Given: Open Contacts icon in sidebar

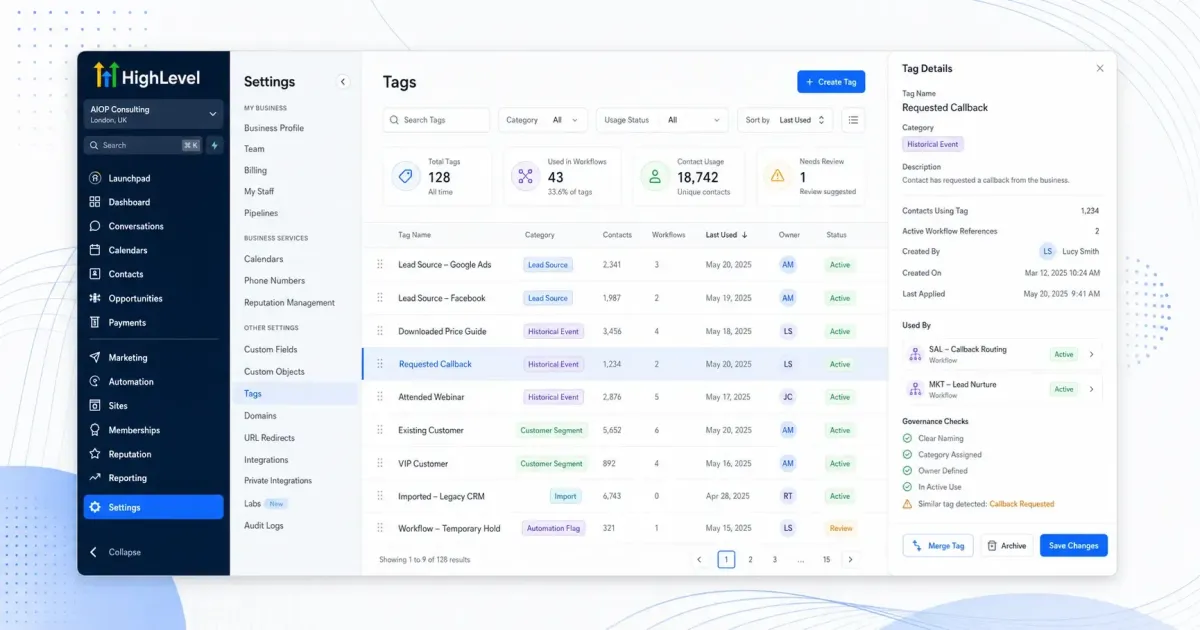Looking at the screenshot, I should pos(95,274).
